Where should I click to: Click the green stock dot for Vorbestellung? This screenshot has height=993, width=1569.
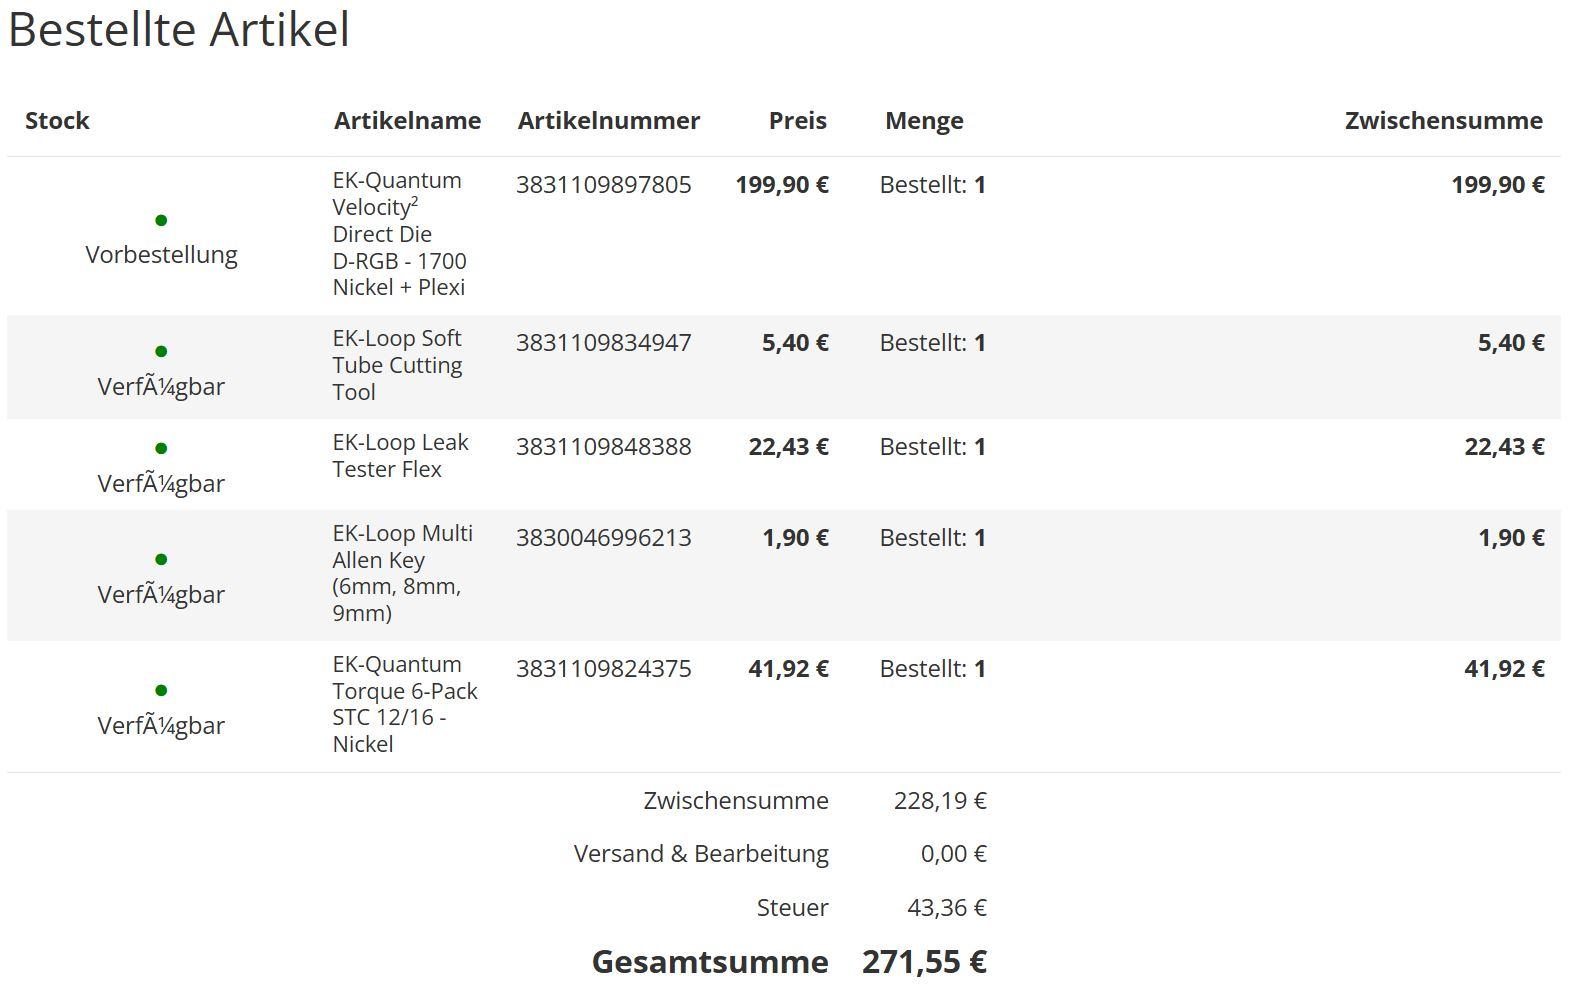tap(161, 220)
